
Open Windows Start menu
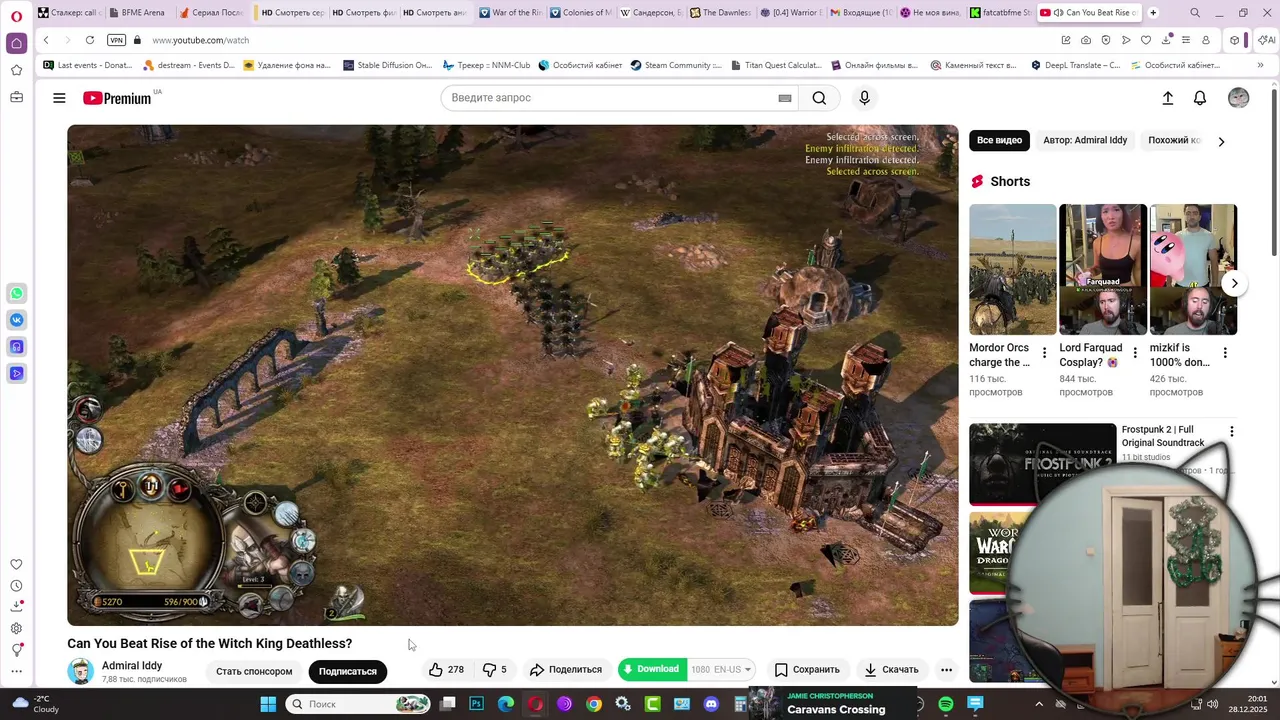coord(268,704)
